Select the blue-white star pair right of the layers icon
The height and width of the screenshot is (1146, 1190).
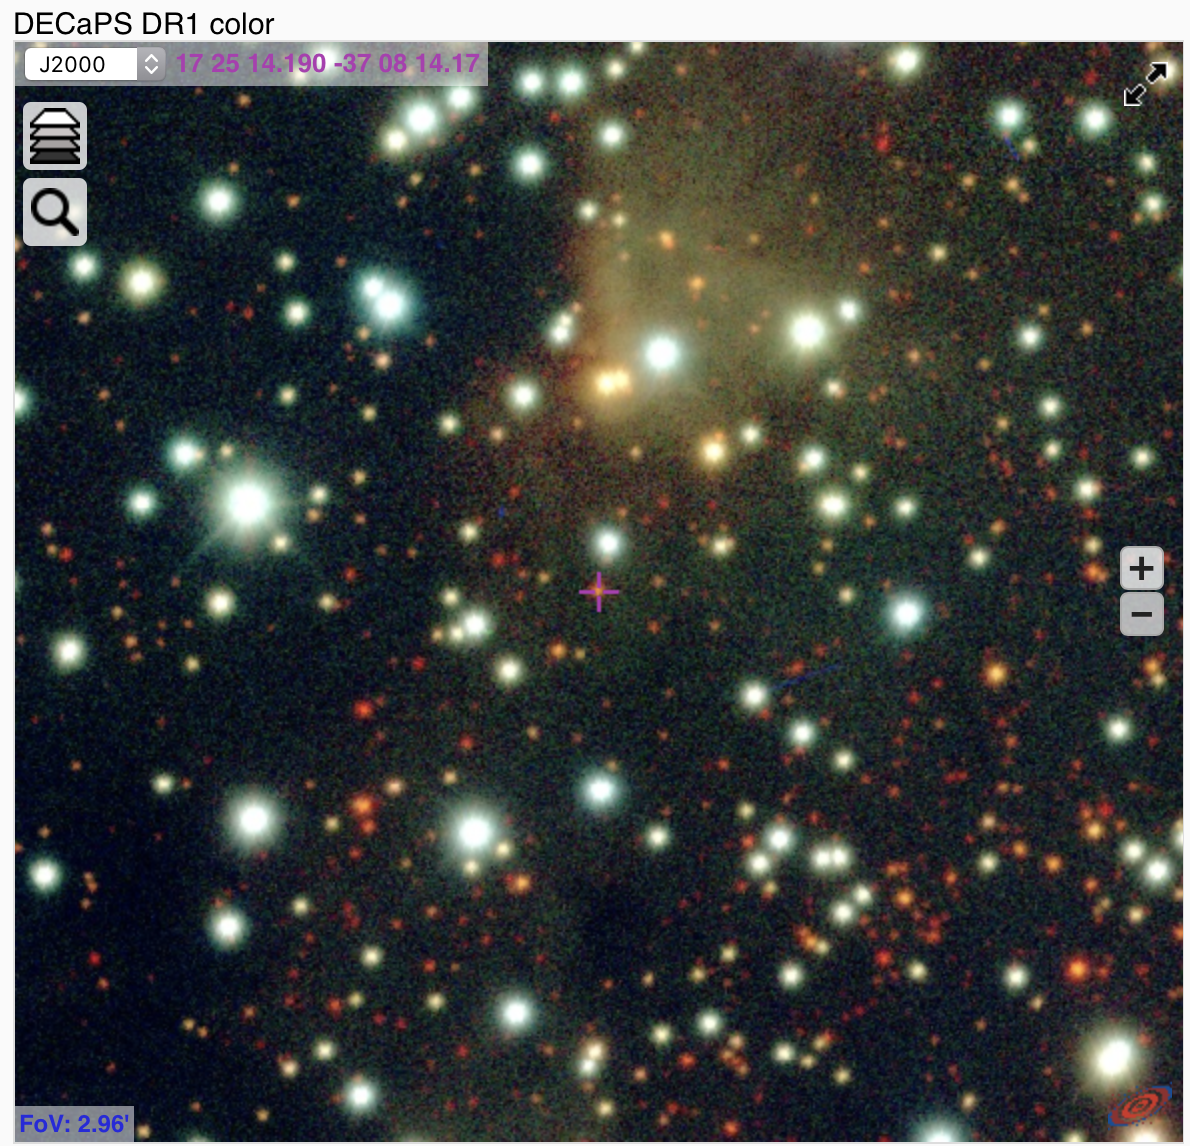(384, 298)
